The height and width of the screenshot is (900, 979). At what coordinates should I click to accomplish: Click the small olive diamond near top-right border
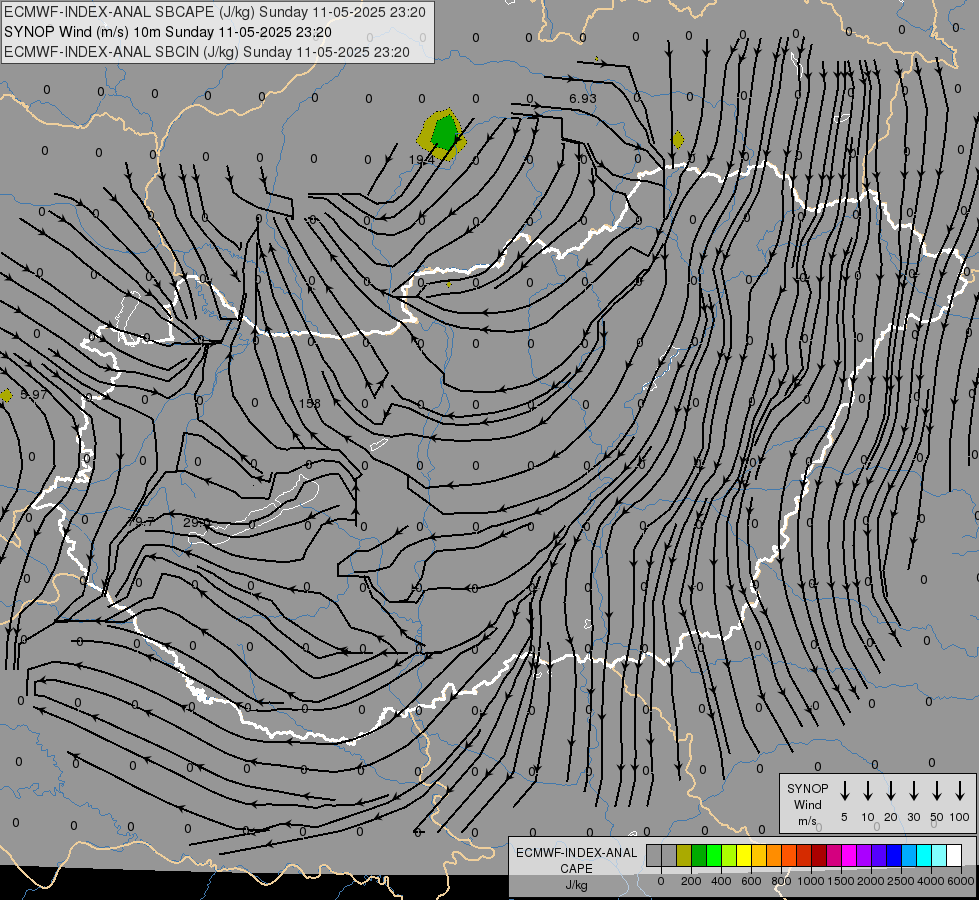tap(678, 140)
